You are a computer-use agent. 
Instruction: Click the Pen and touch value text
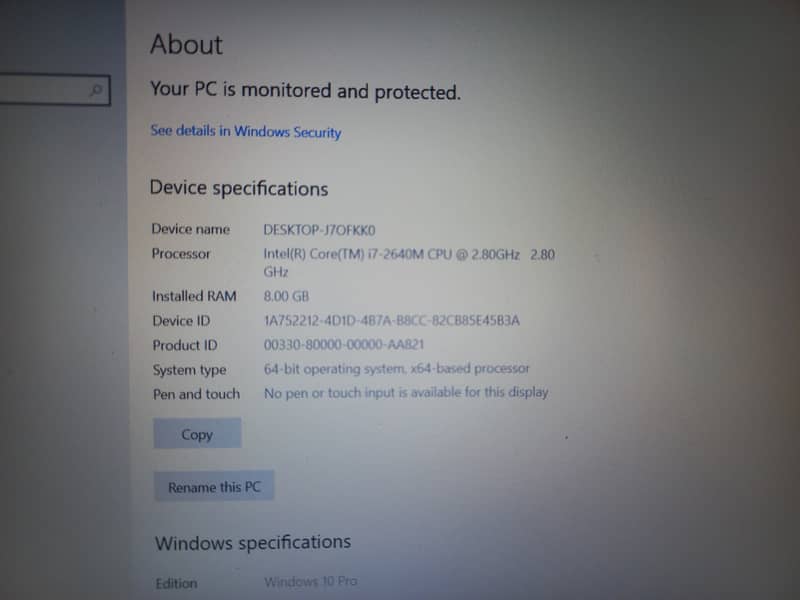(406, 392)
